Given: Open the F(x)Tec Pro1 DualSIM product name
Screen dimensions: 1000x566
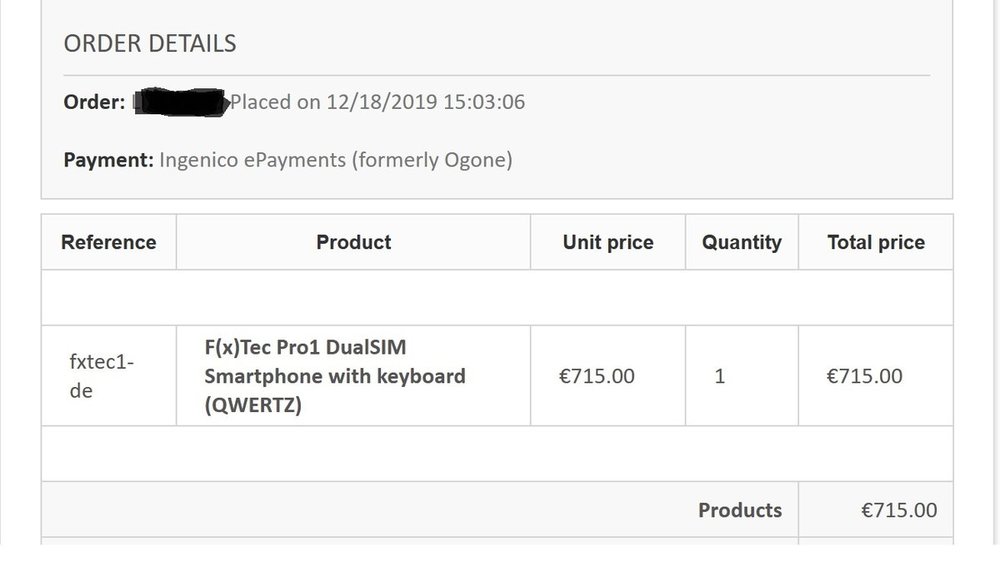Looking at the screenshot, I should (305, 347).
